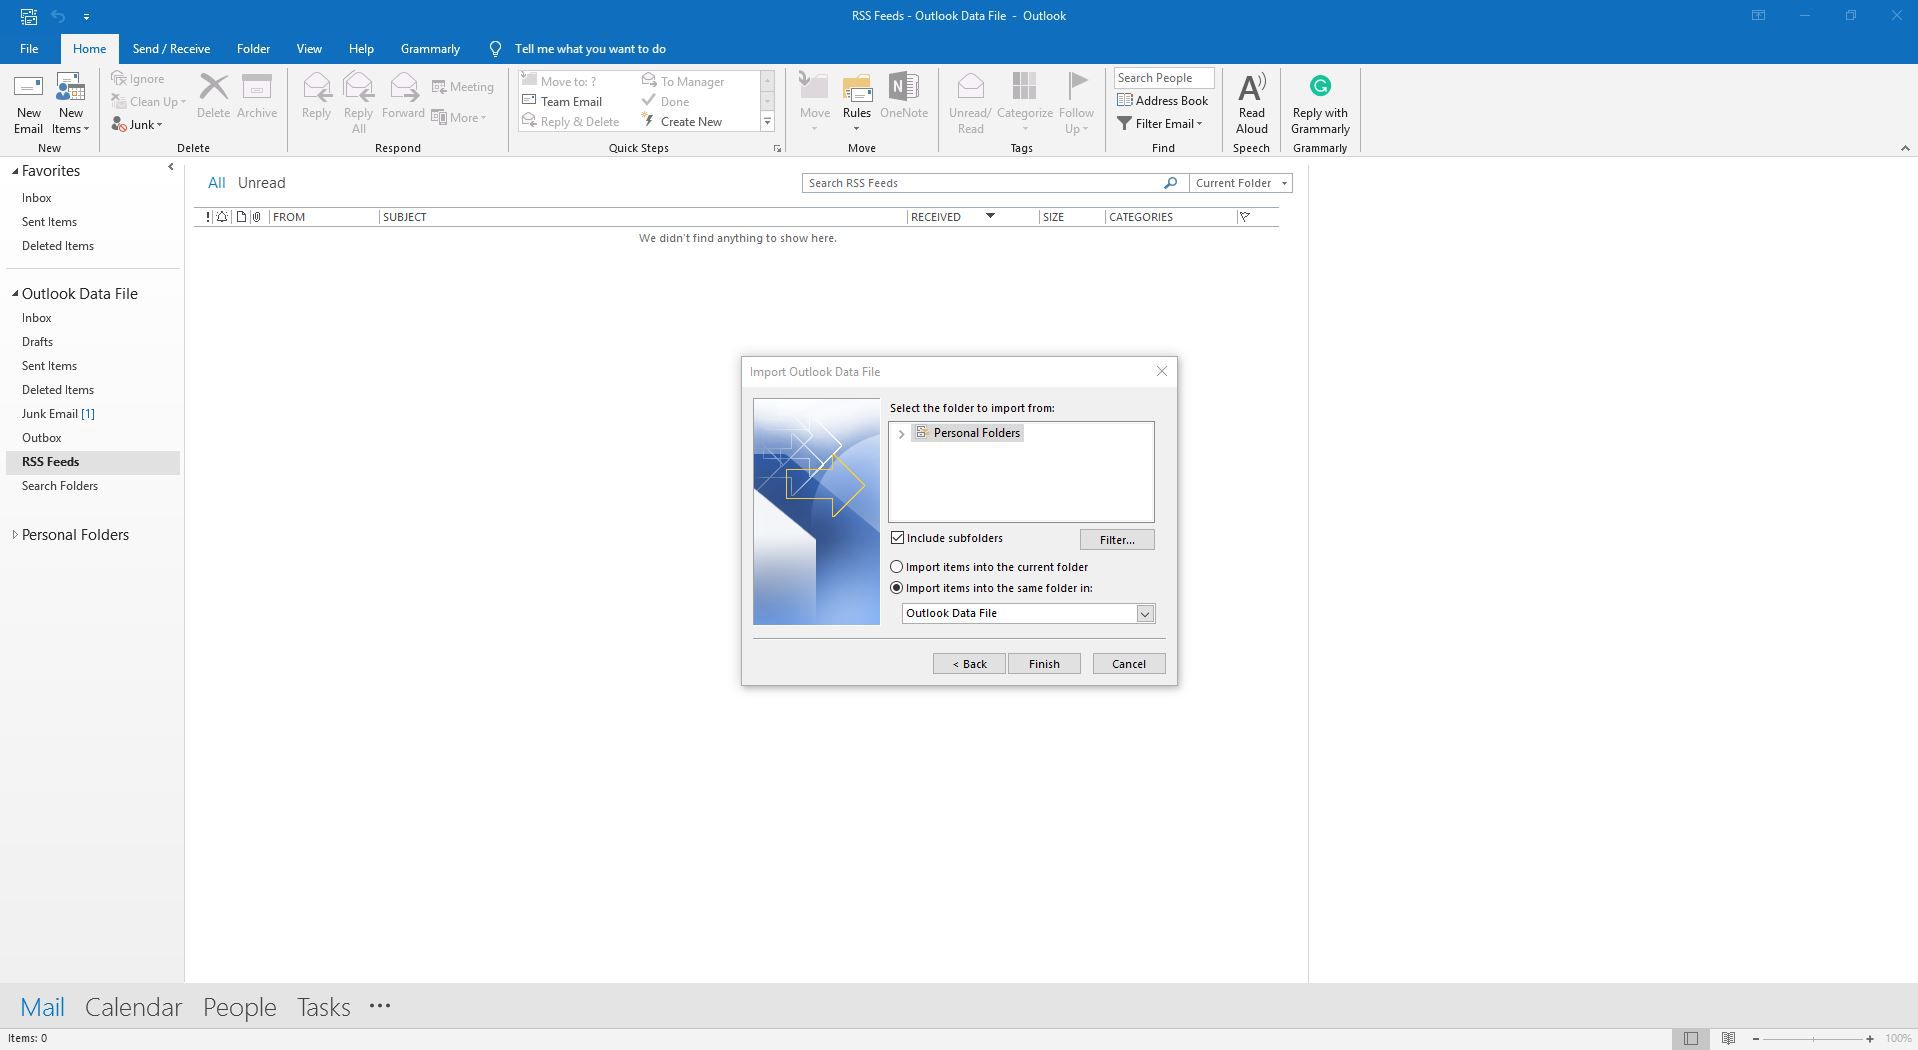The height and width of the screenshot is (1050, 1918).
Task: Switch to Calendar view
Action: (133, 1007)
